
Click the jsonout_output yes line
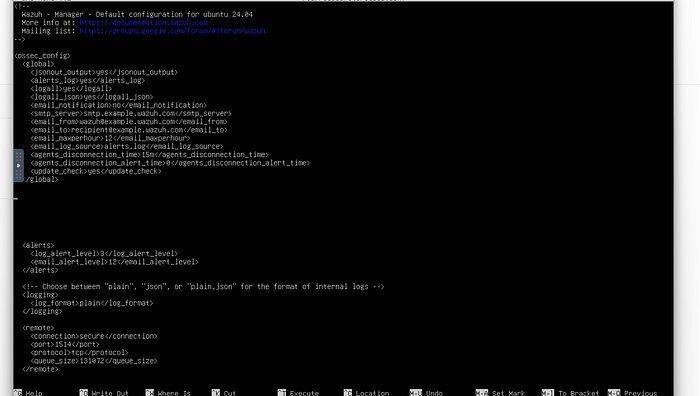tap(104, 72)
